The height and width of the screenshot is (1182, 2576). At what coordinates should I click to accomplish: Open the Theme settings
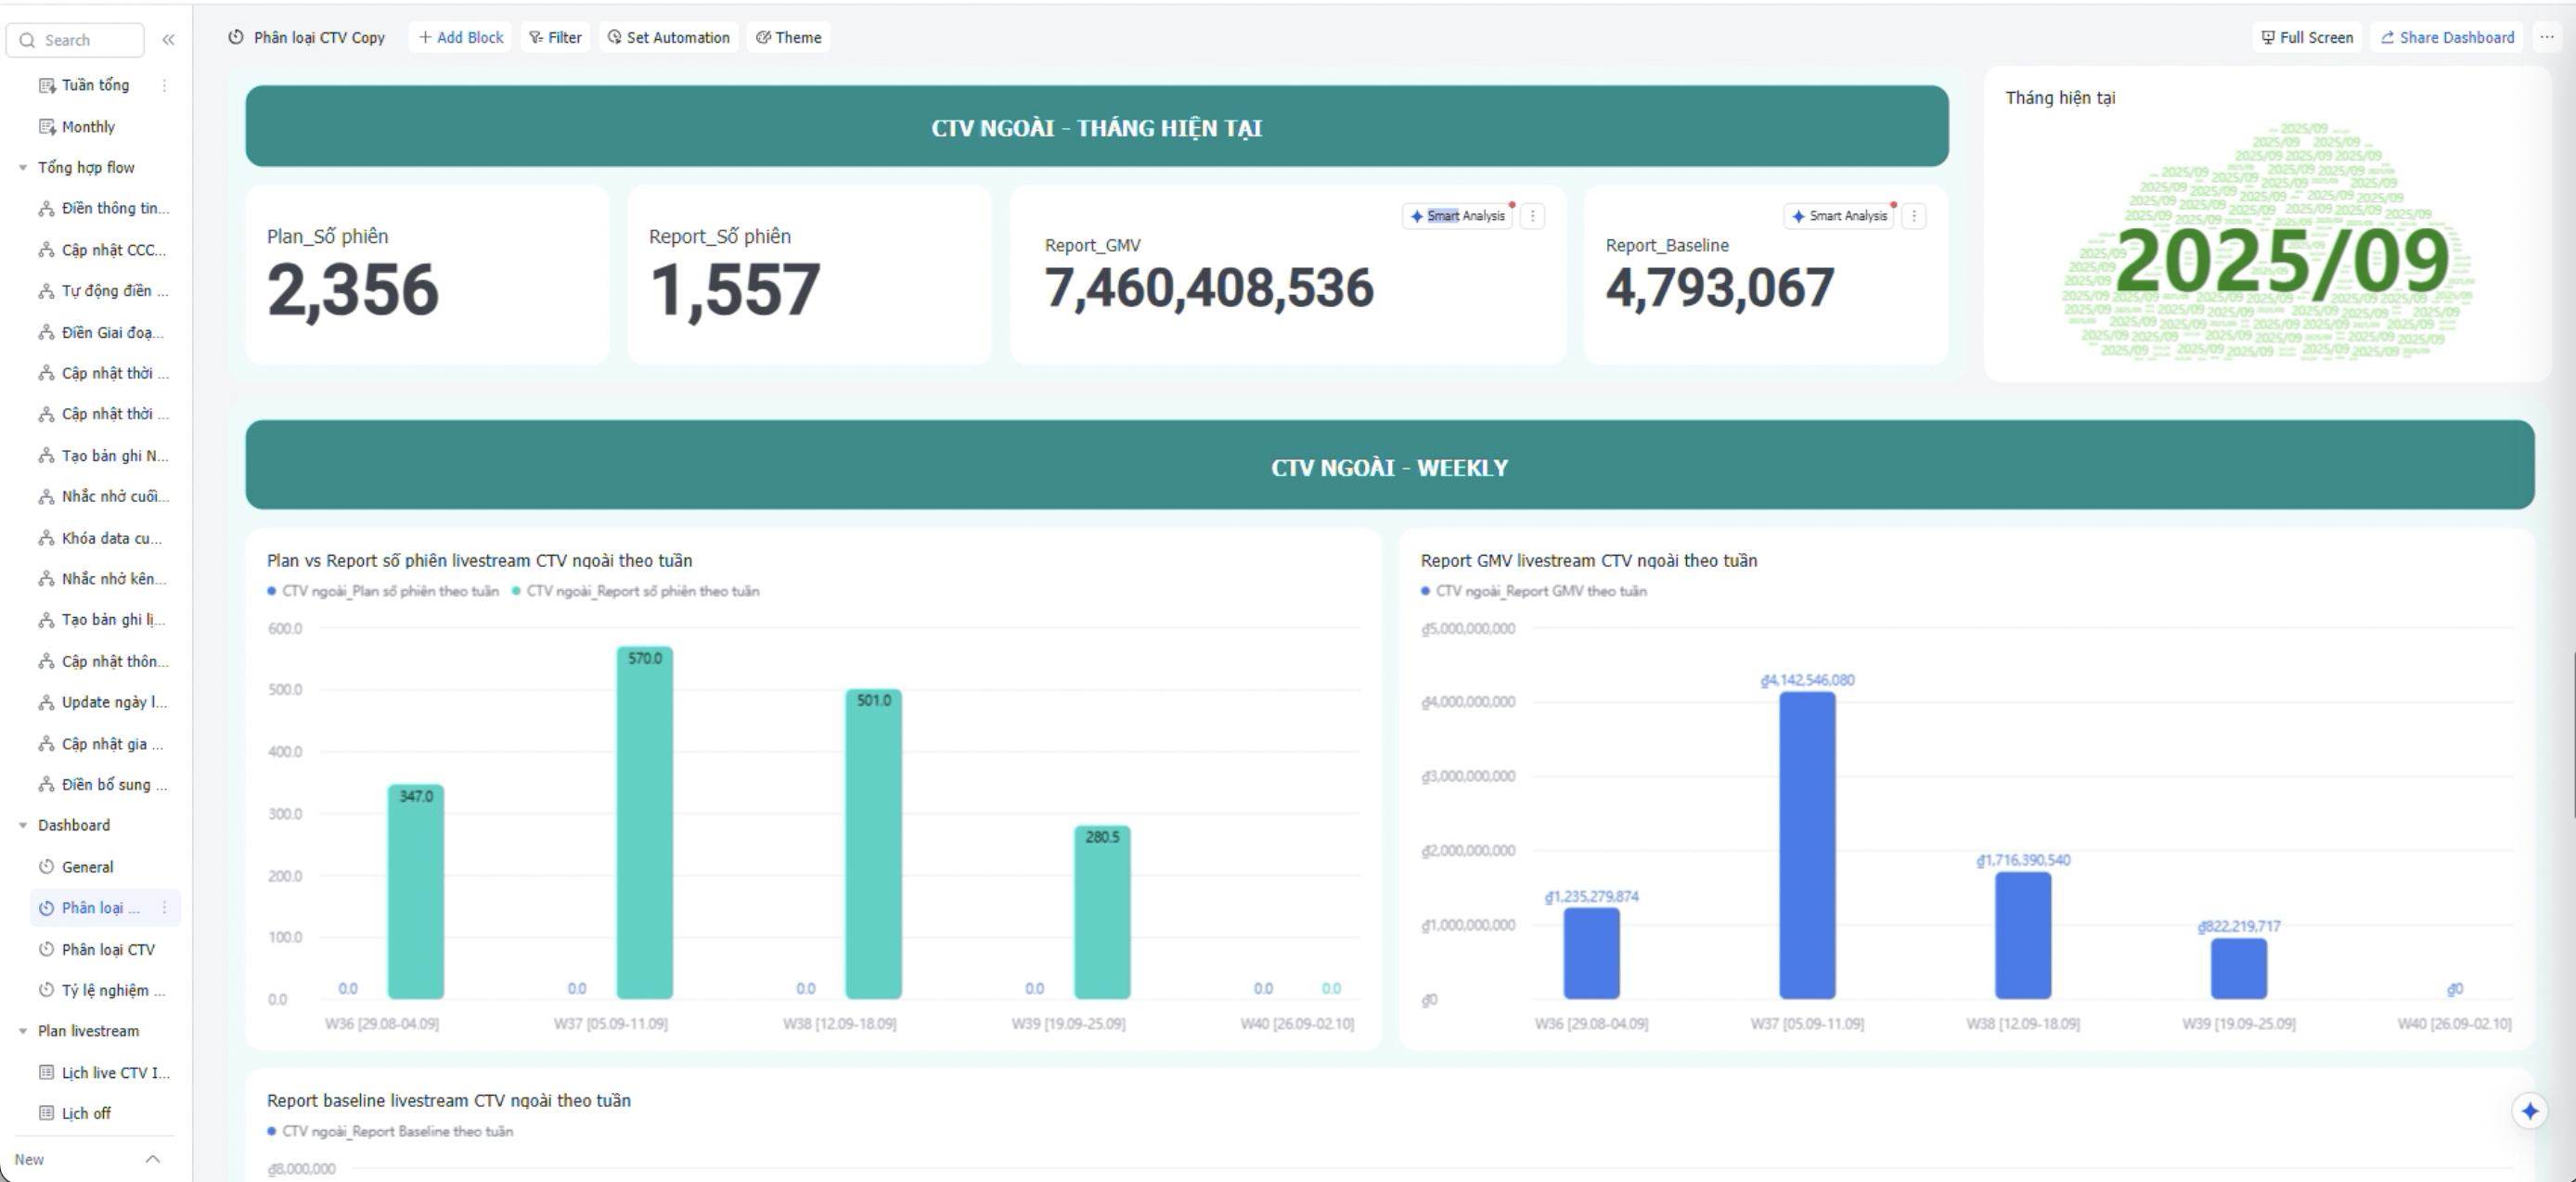coord(788,37)
